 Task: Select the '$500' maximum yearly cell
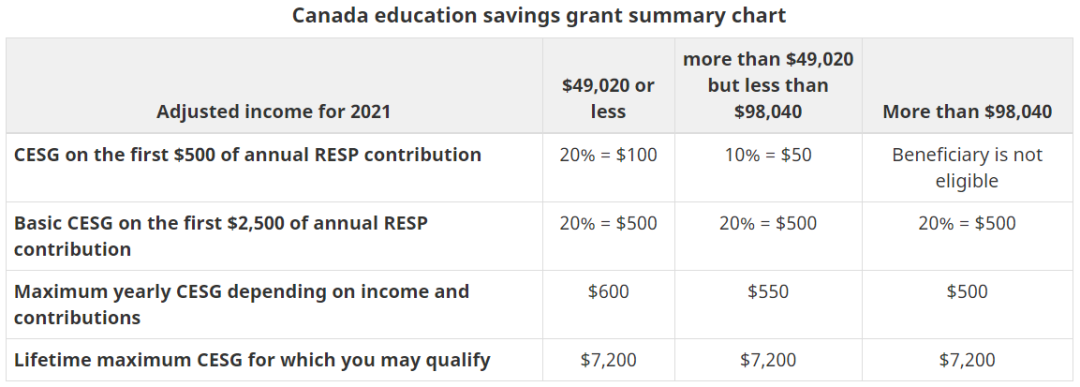[967, 291]
